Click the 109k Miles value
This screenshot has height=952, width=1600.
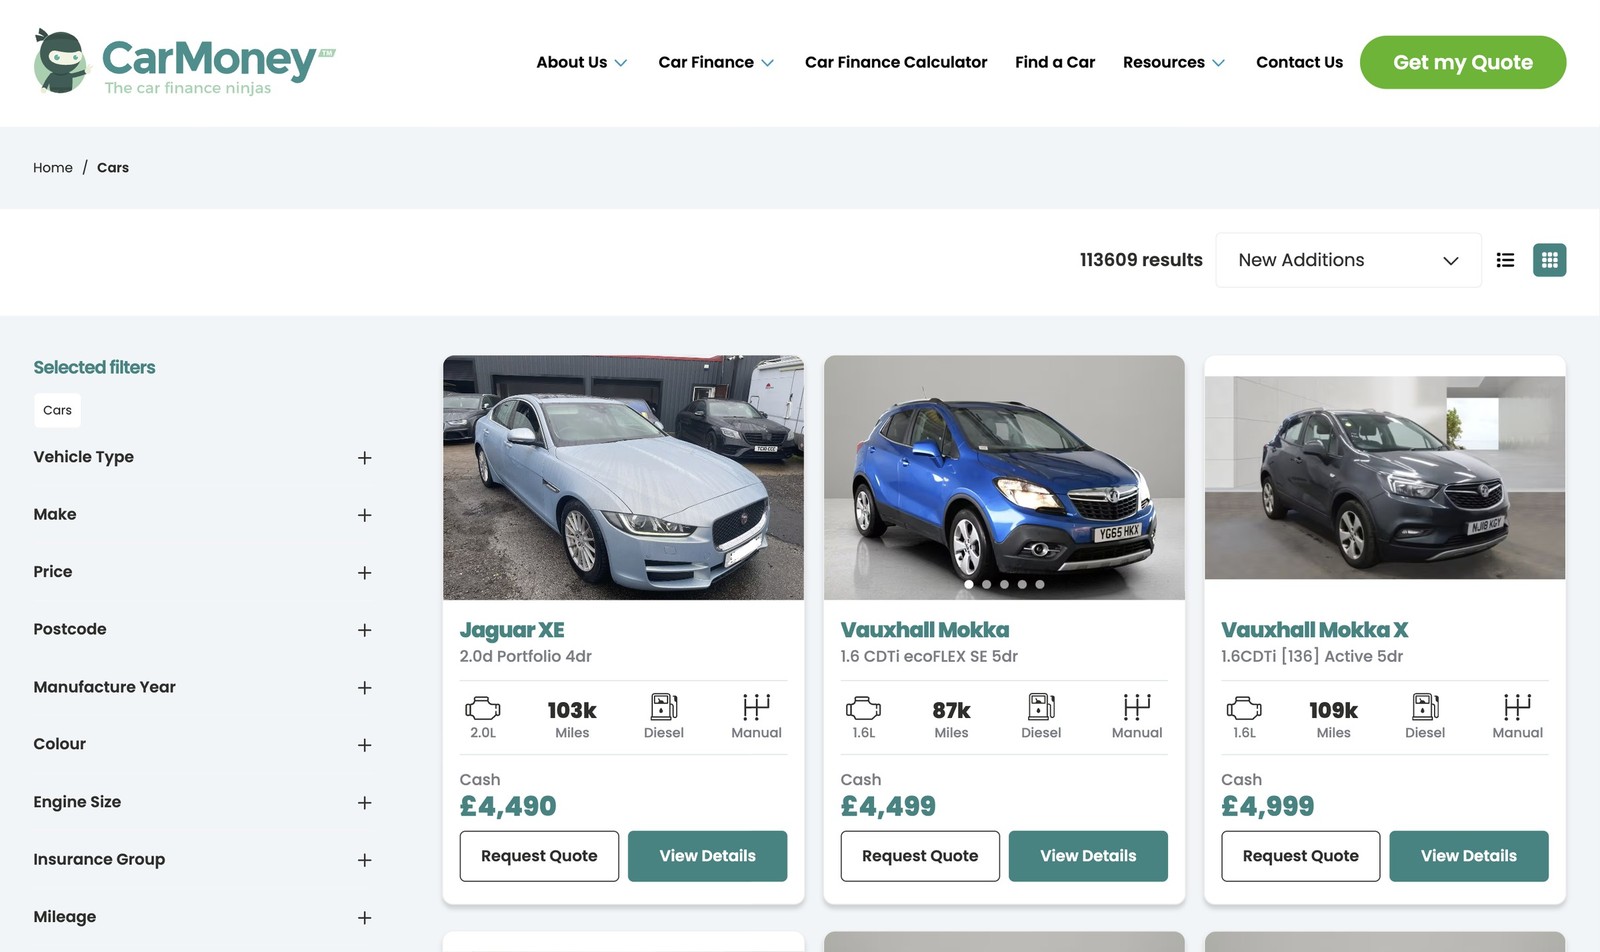(1333, 710)
